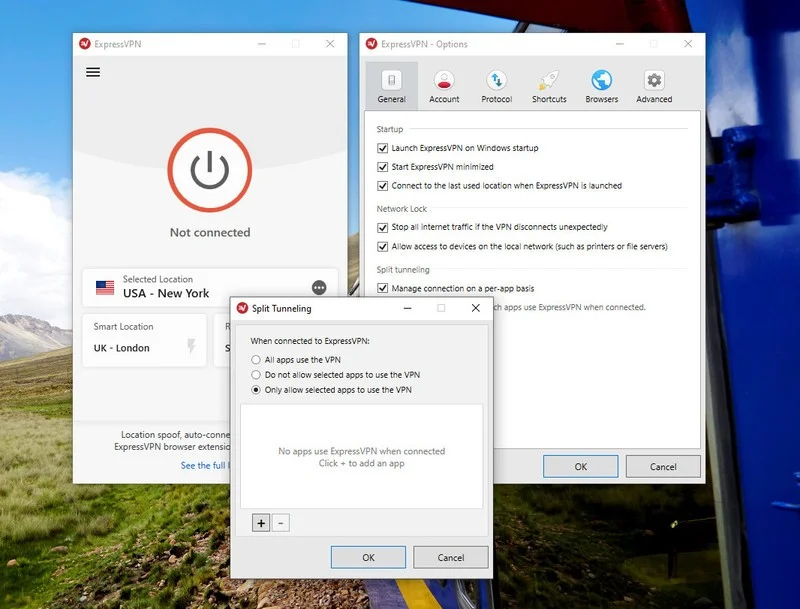This screenshot has height=609, width=800.
Task: Close the ExpressVPN Options window
Action: [688, 44]
